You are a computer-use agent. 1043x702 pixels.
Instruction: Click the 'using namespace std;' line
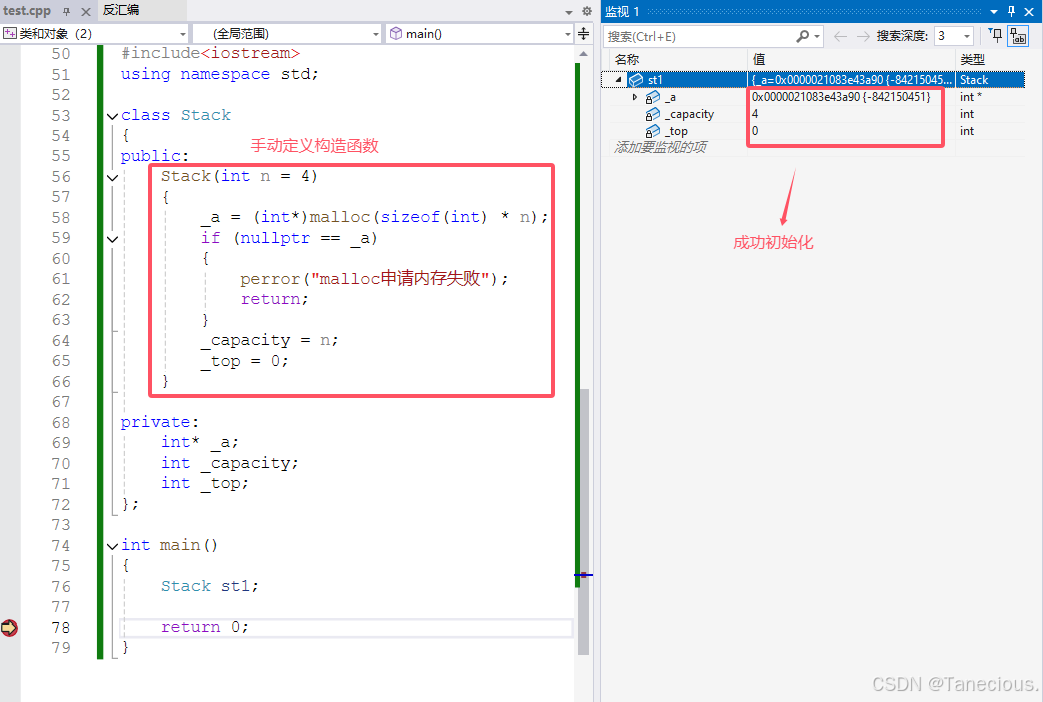point(220,74)
